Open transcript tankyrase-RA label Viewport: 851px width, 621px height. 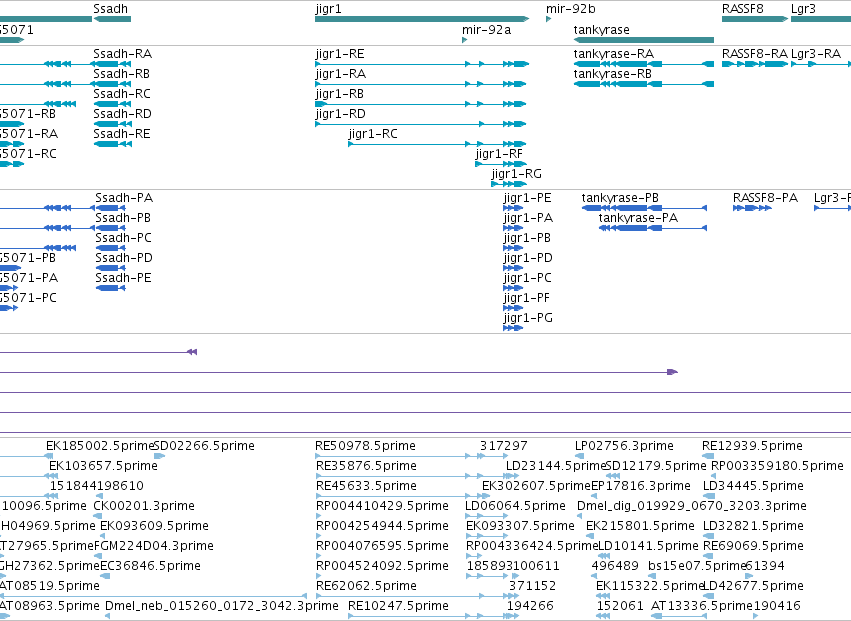(x=614, y=54)
